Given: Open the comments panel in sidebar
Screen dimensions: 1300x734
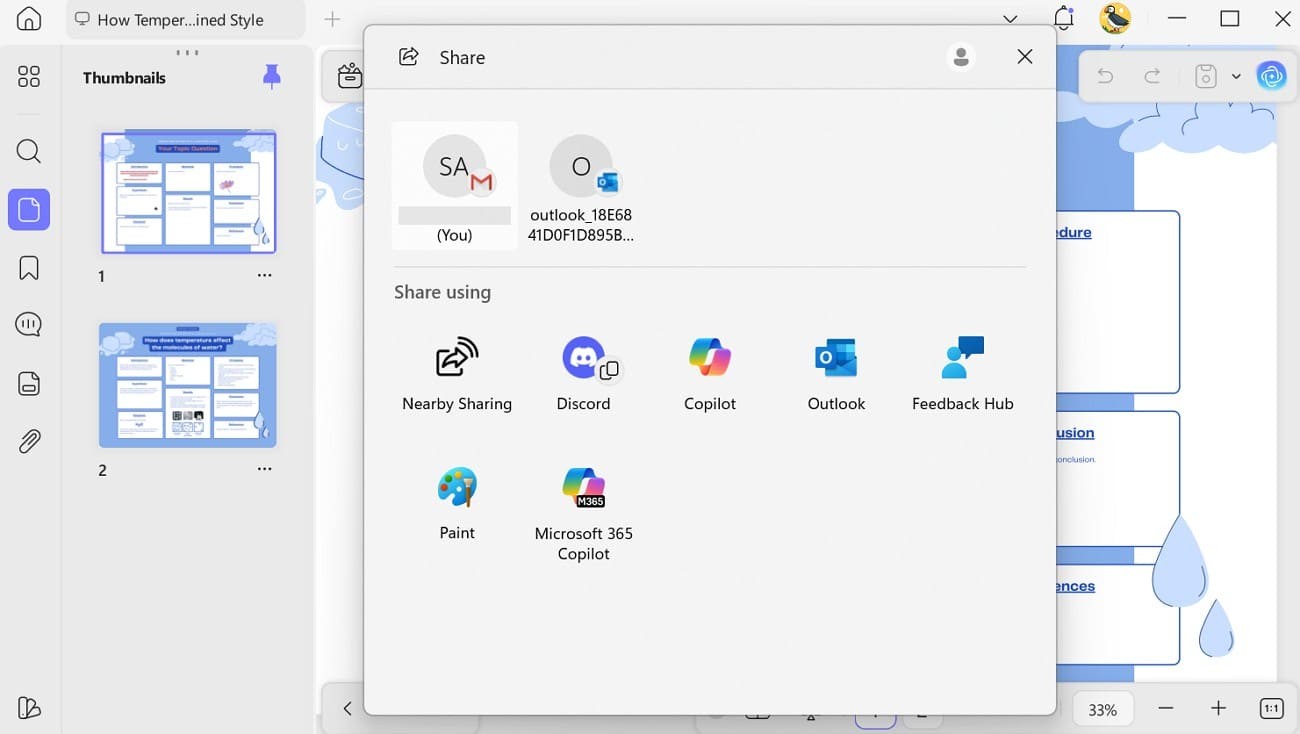Looking at the screenshot, I should coord(29,325).
